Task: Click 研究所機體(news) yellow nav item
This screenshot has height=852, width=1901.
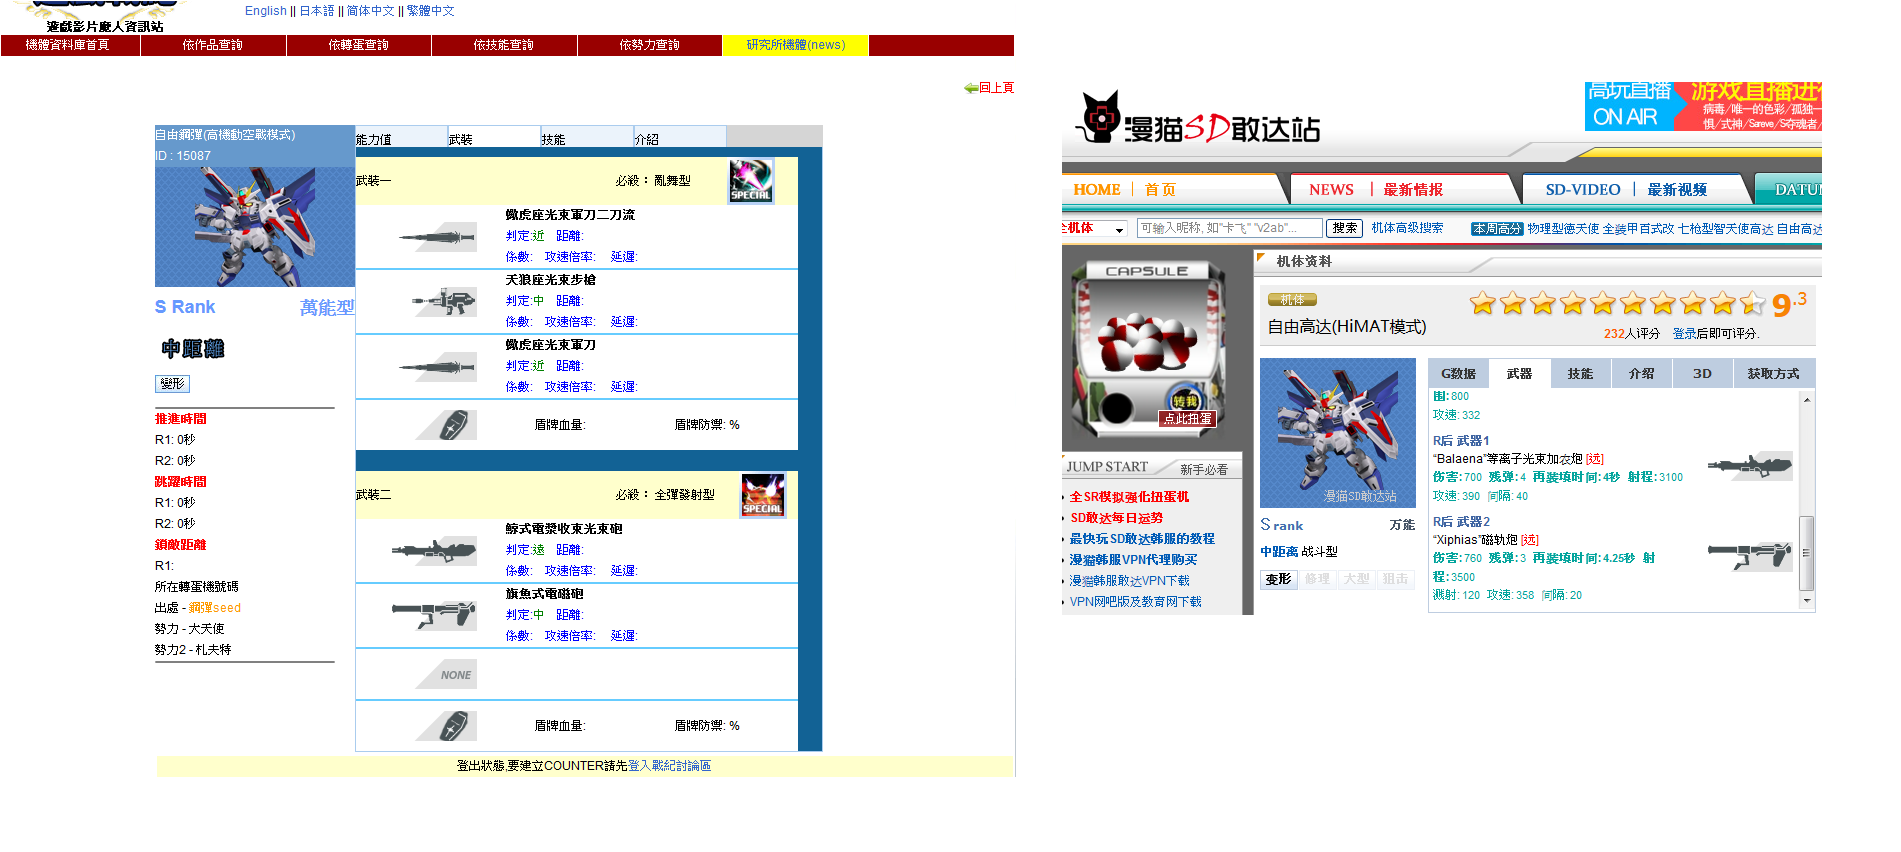Action: pos(796,45)
